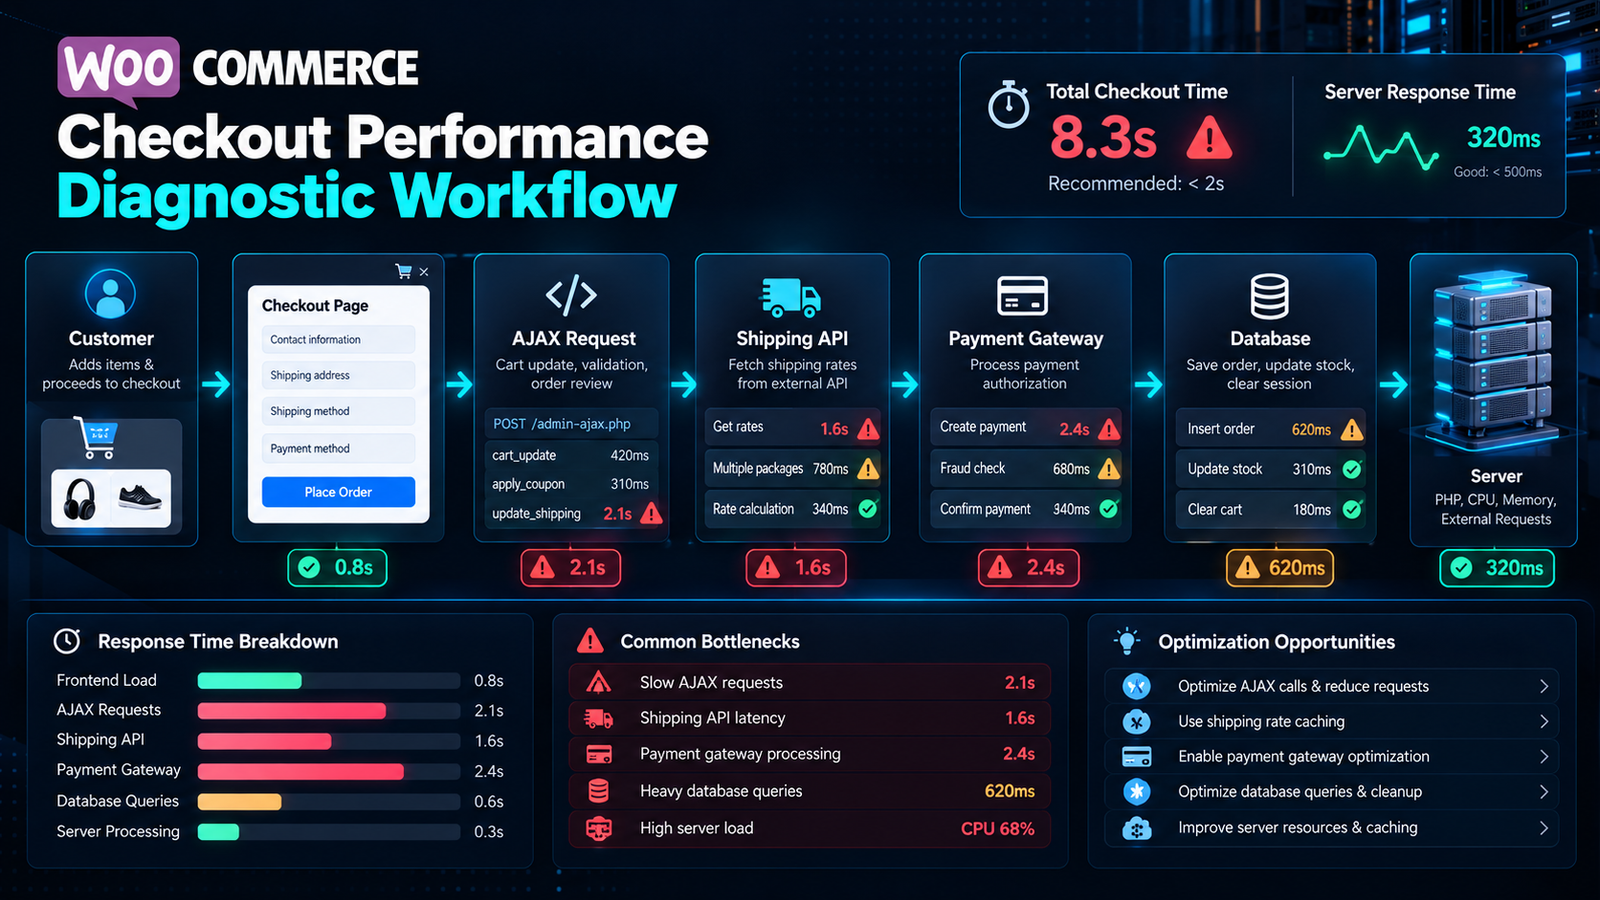Select the Shipping address field
This screenshot has height=900, width=1600.
pyautogui.click(x=338, y=376)
